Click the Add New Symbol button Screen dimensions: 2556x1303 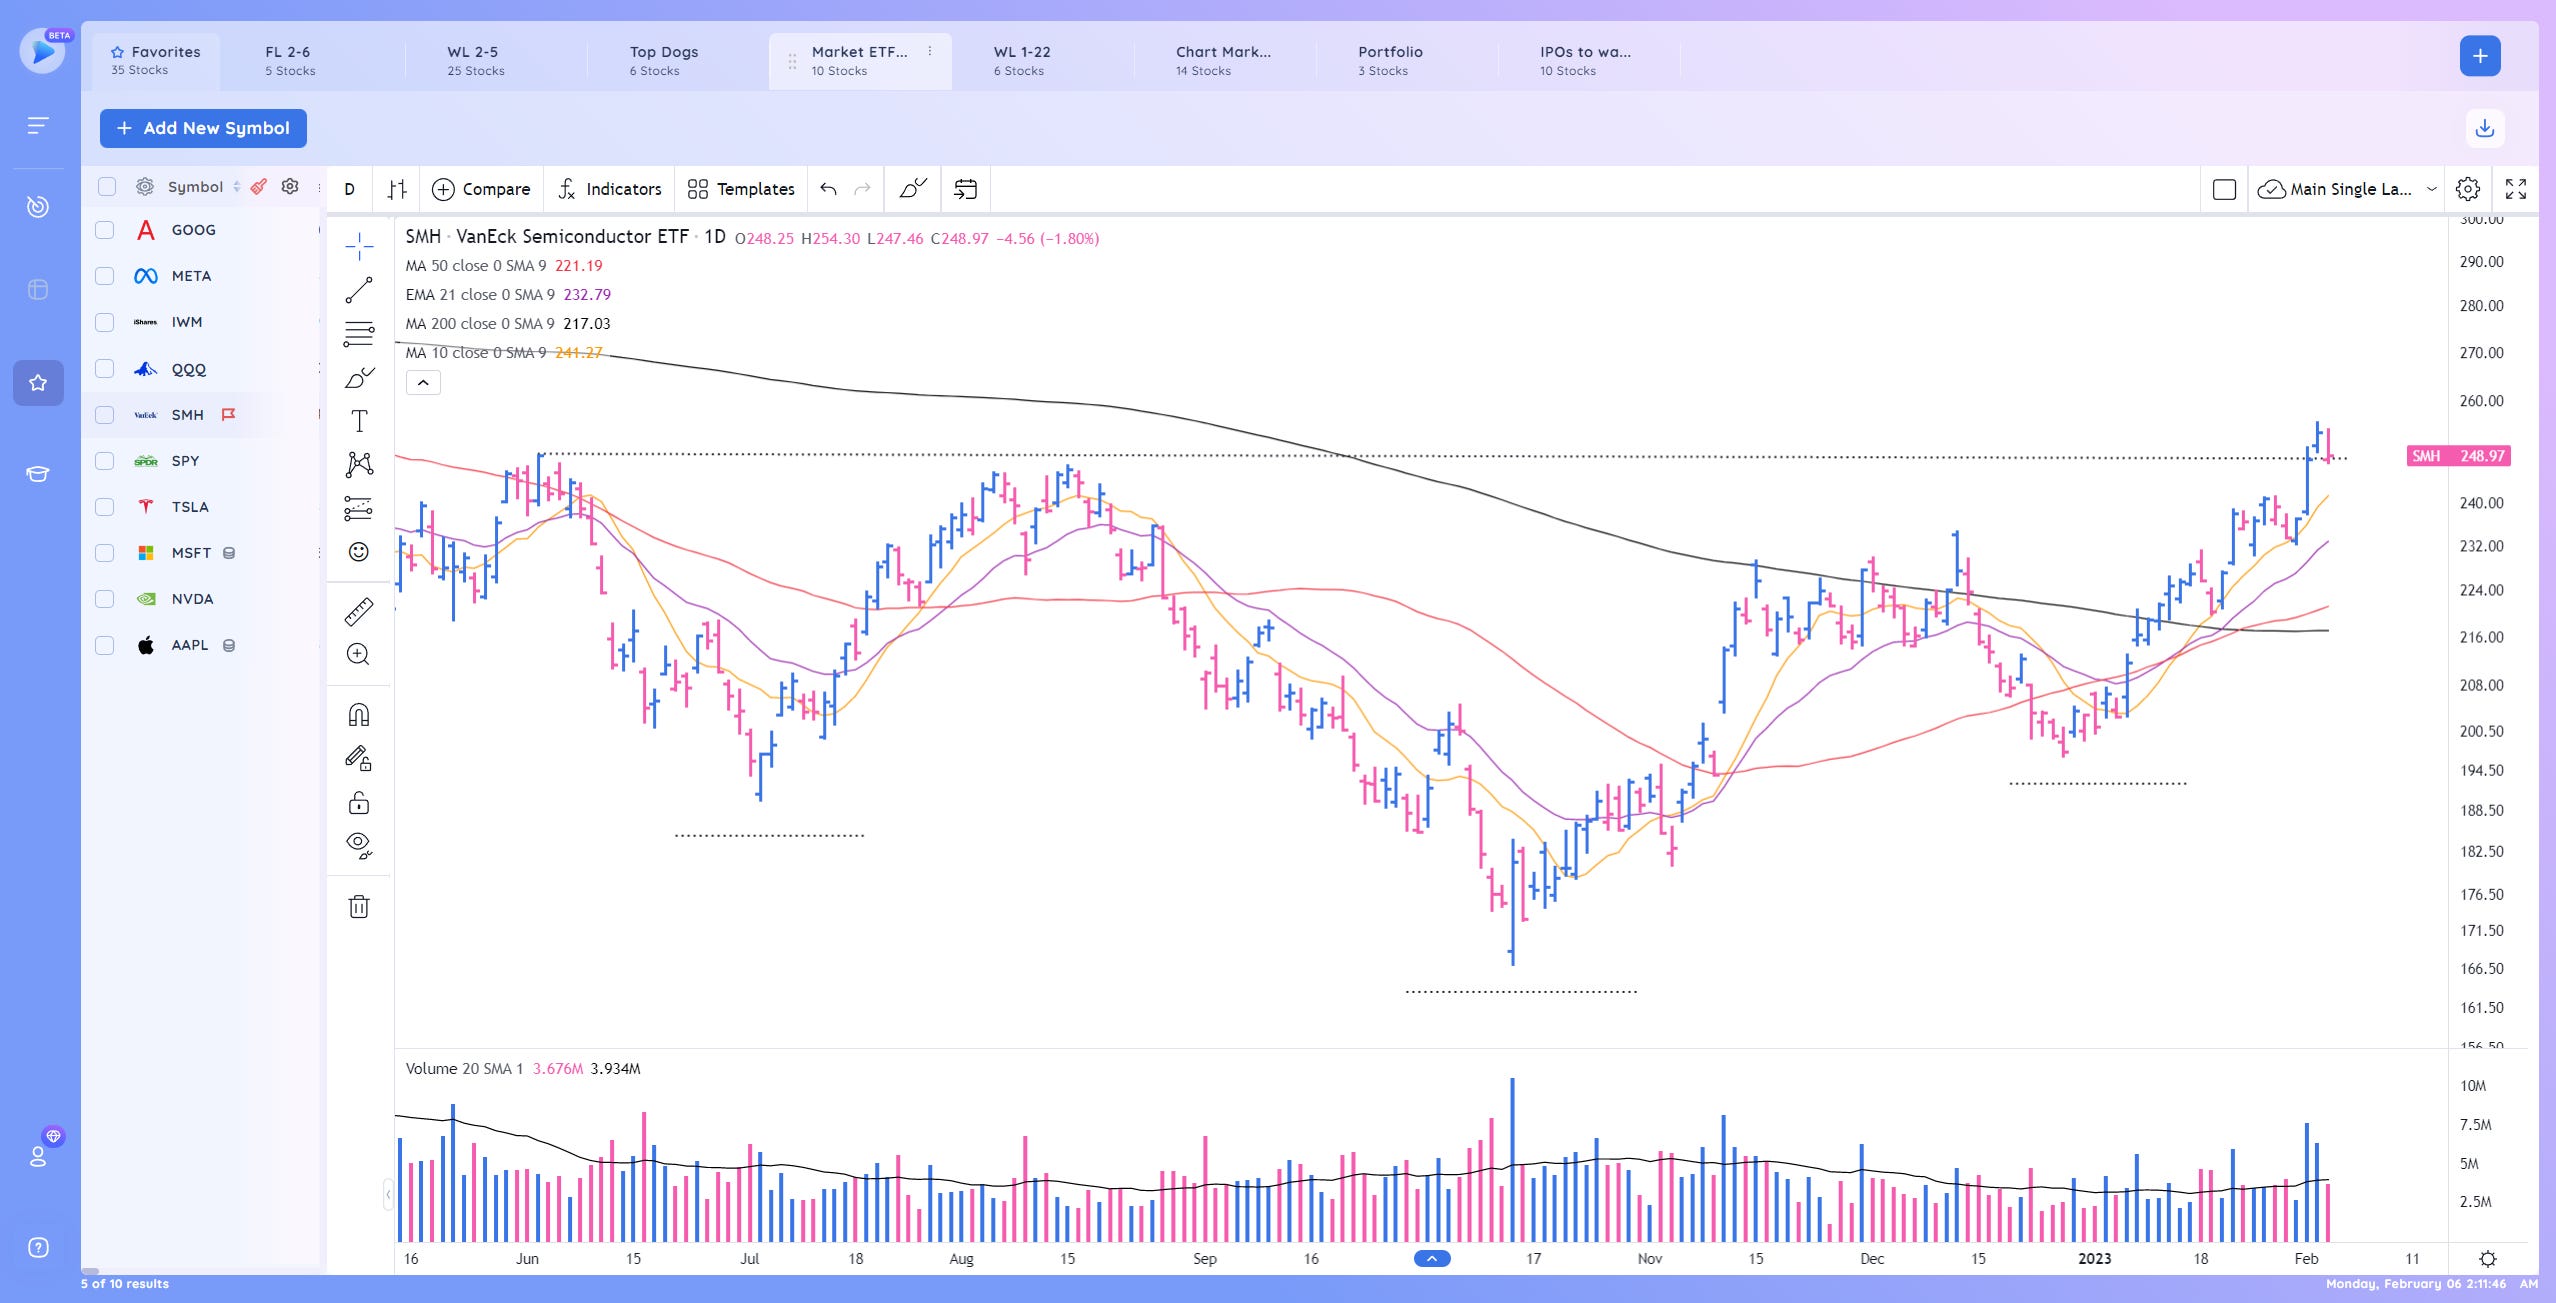pos(203,128)
